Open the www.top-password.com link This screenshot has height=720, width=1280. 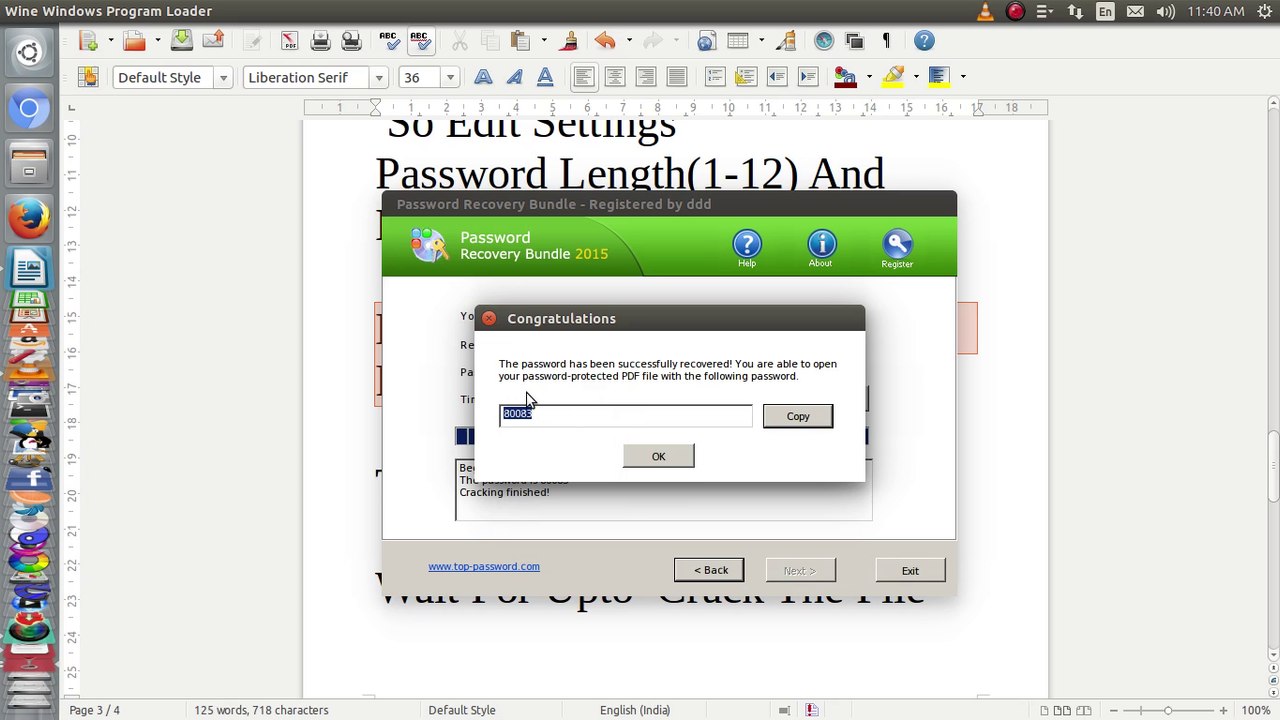tap(484, 566)
